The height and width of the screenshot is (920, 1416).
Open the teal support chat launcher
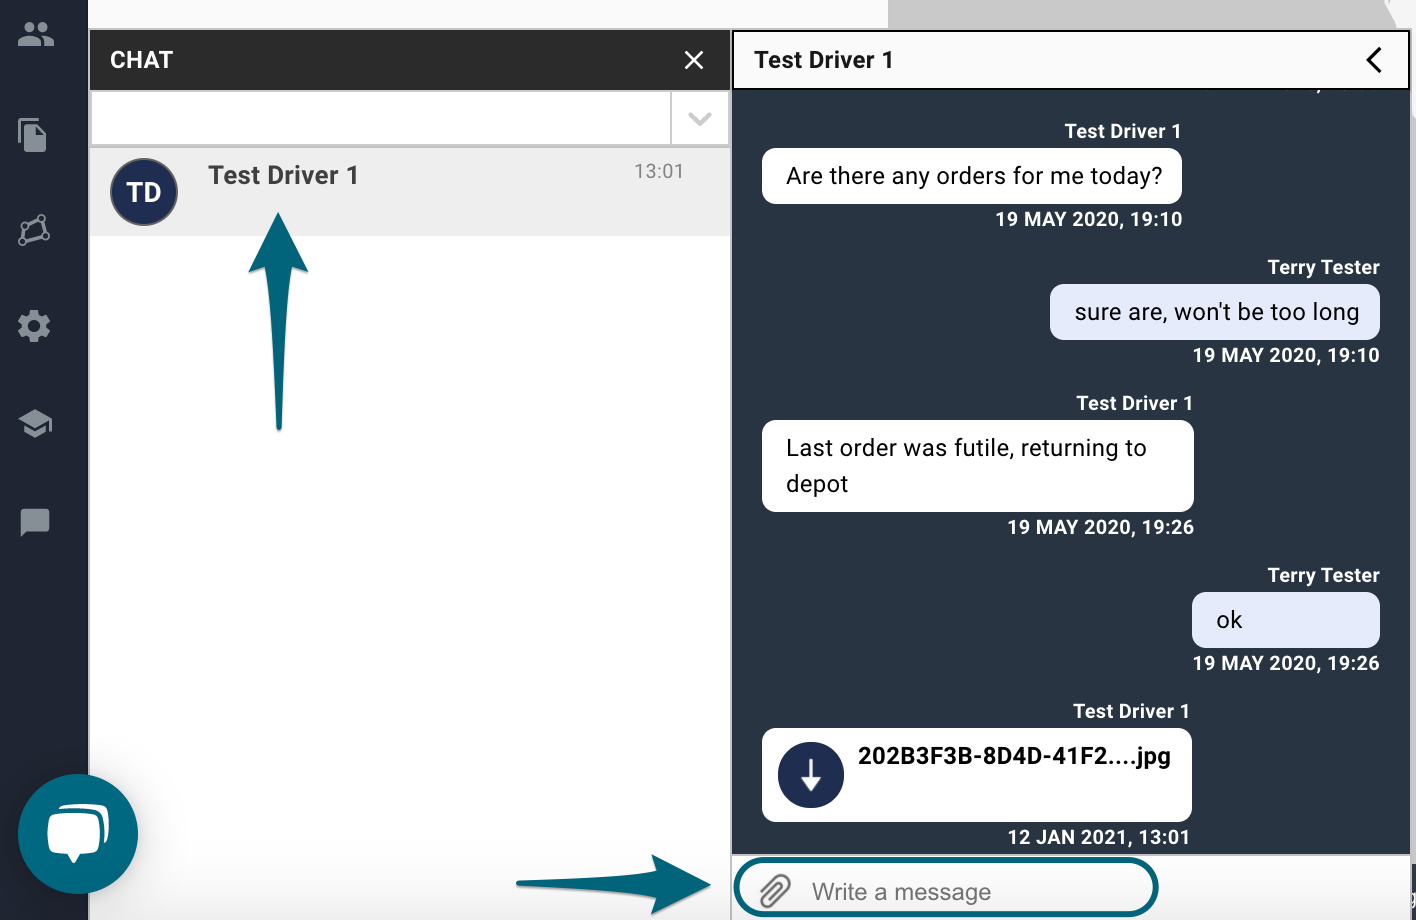(x=78, y=834)
